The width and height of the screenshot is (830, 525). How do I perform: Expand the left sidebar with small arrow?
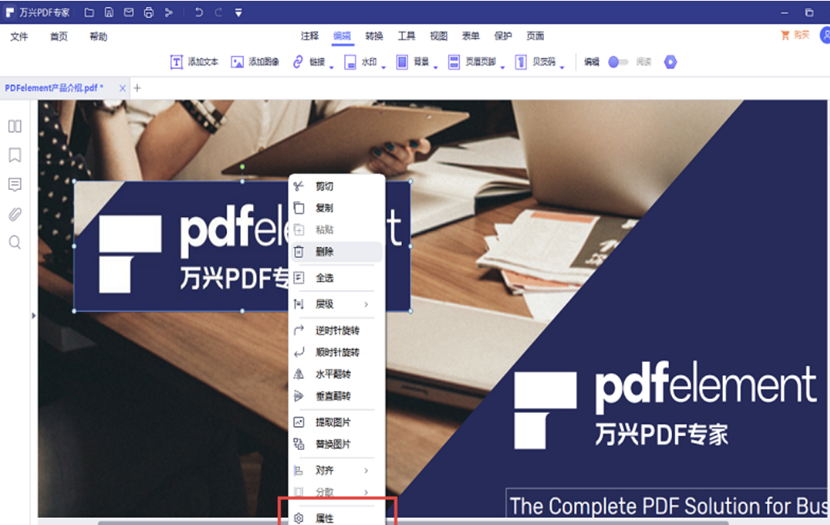33,315
